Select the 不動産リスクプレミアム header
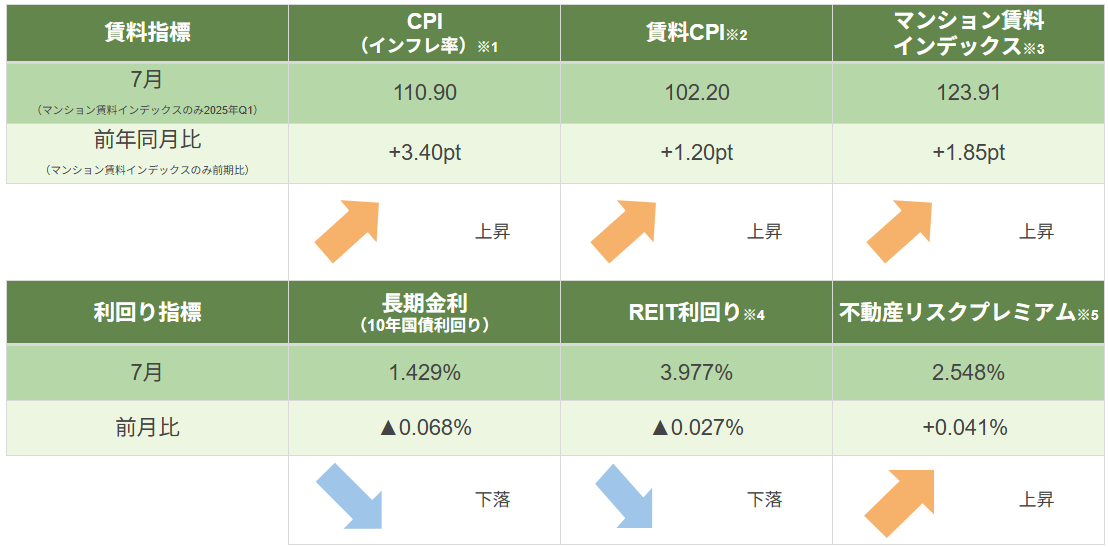This screenshot has width=1108, height=547. coord(968,312)
